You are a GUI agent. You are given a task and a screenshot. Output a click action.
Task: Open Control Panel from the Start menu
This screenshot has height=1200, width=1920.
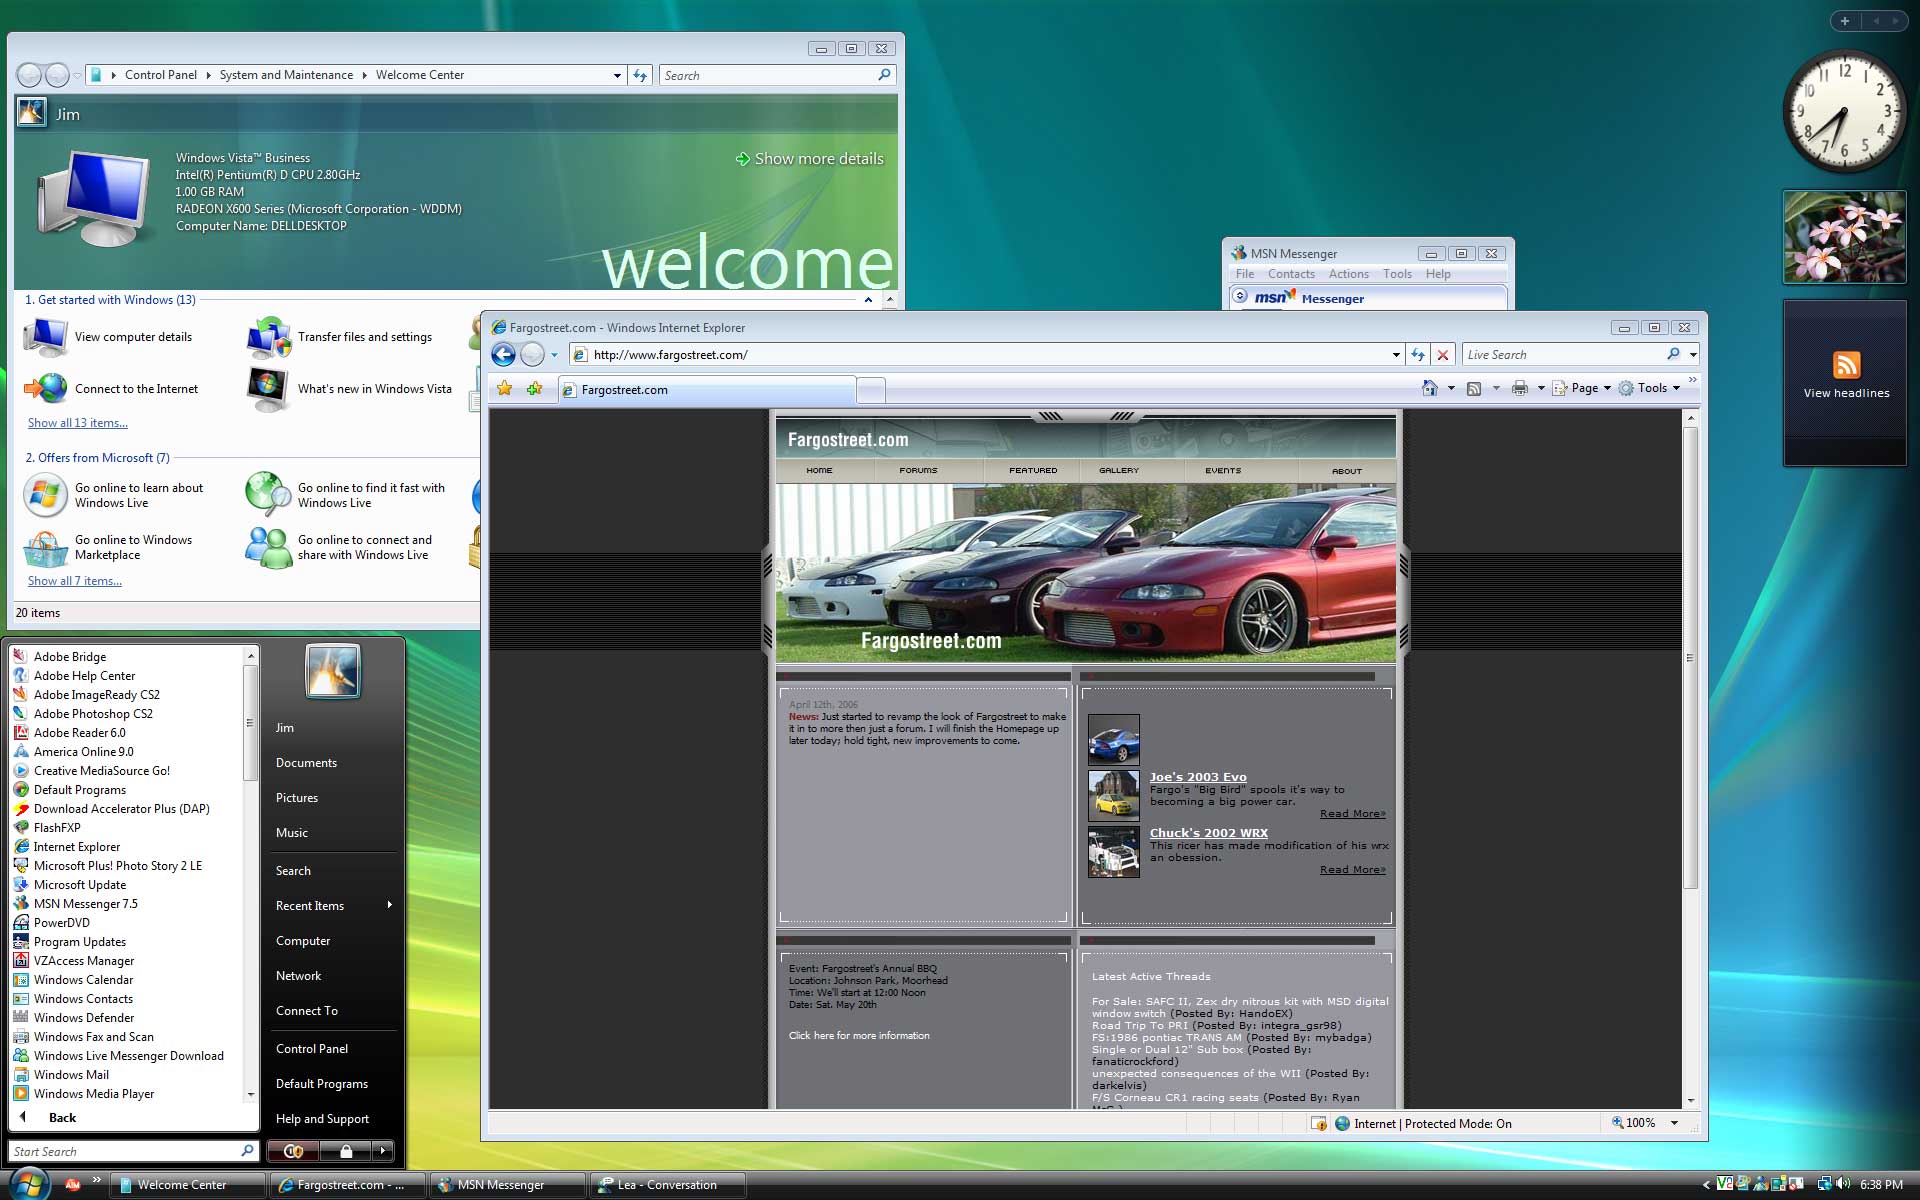pos(312,1048)
